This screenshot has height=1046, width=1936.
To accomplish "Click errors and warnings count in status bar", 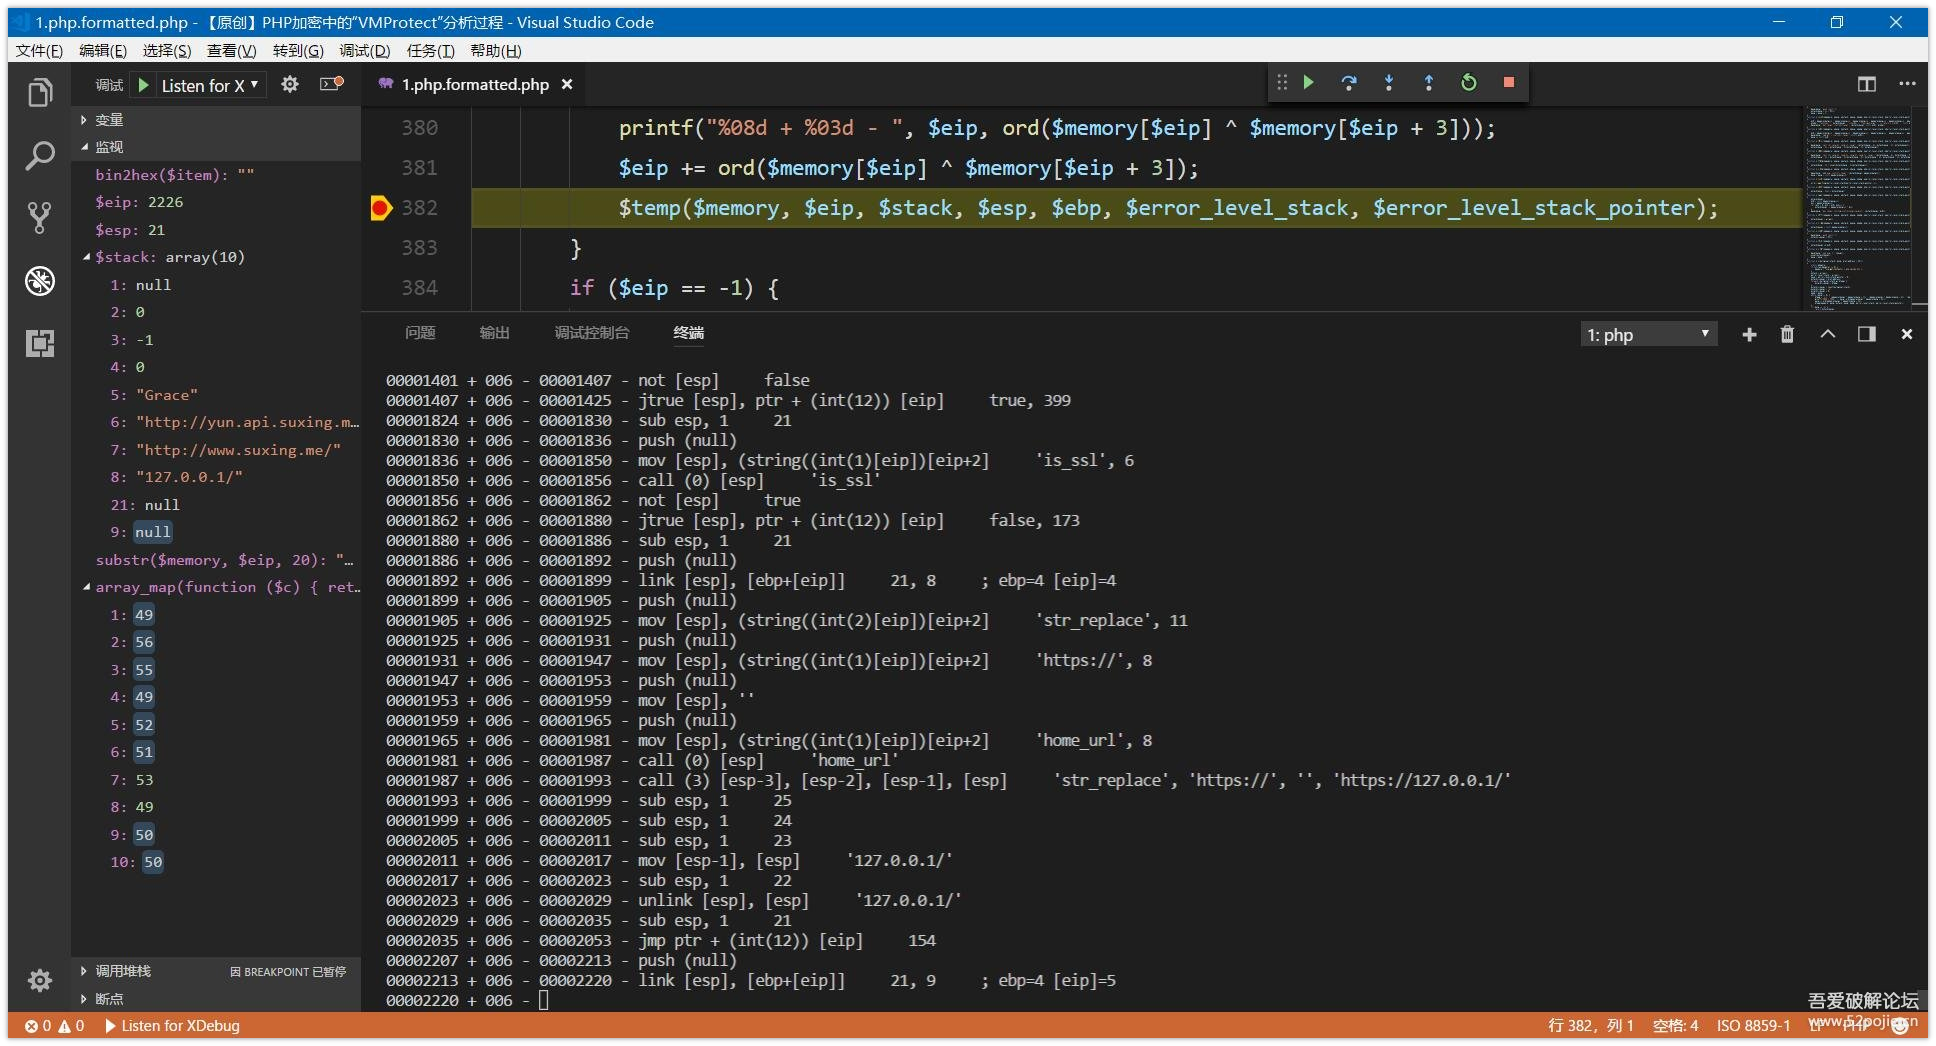I will pos(55,1026).
